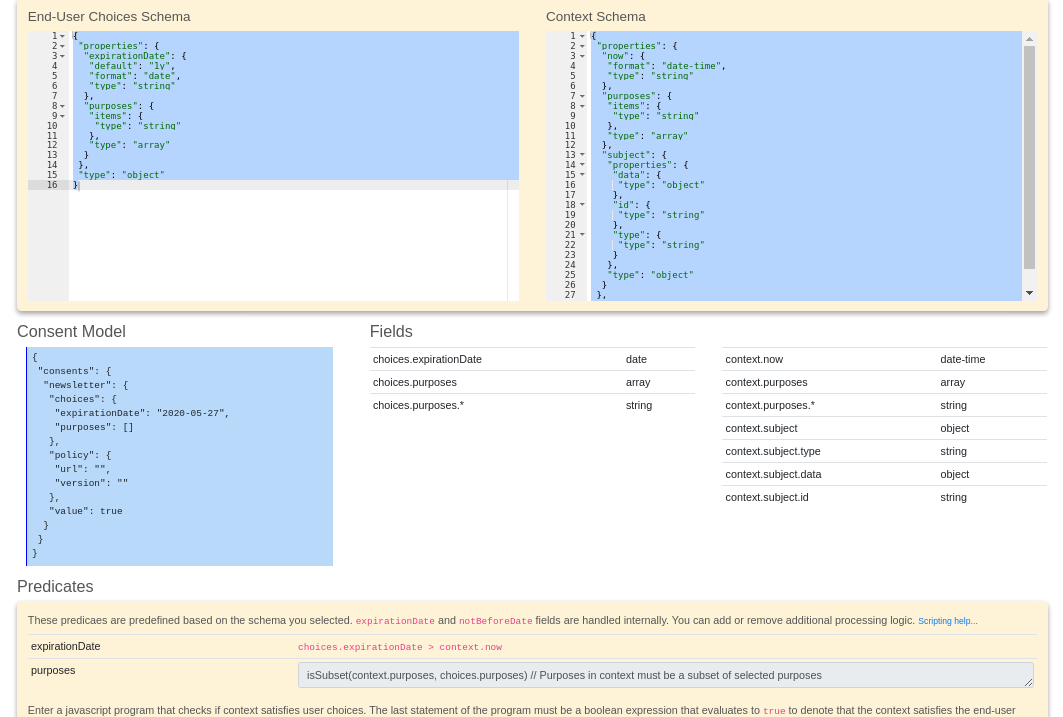The width and height of the screenshot is (1063, 717).
Task: Select context.now field row
Action: coord(884,359)
